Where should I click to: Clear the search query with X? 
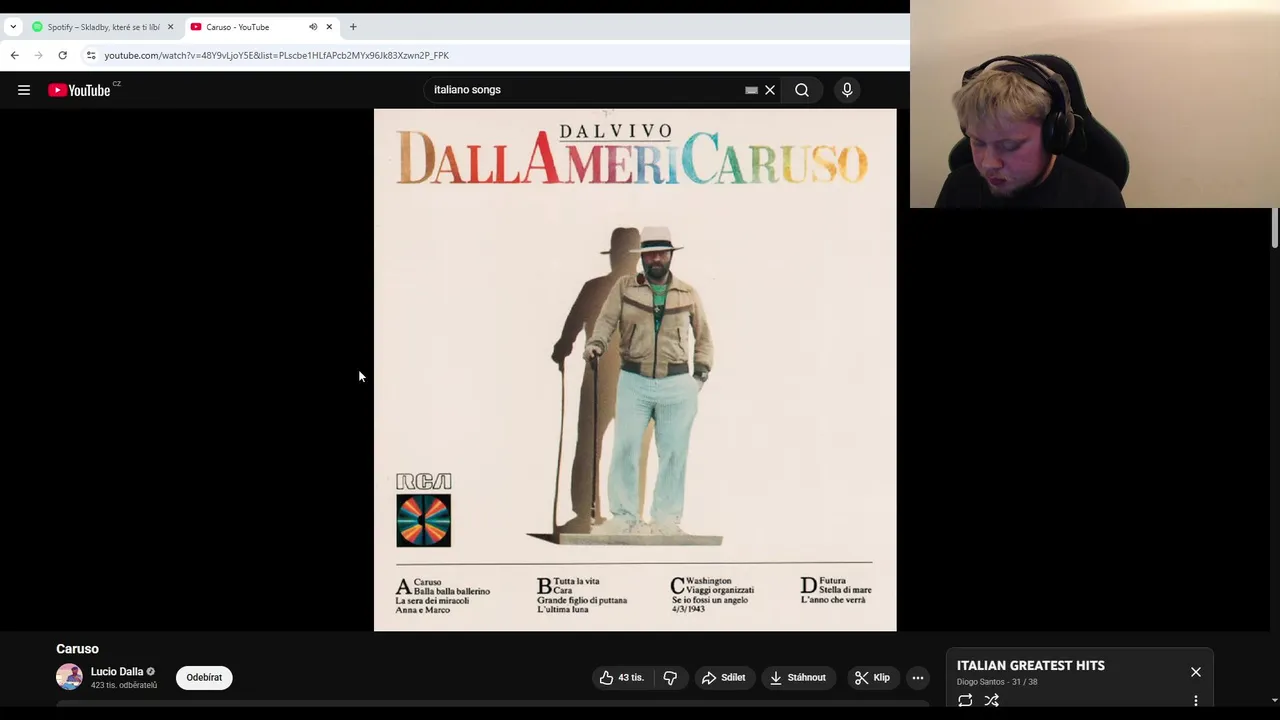[x=770, y=90]
